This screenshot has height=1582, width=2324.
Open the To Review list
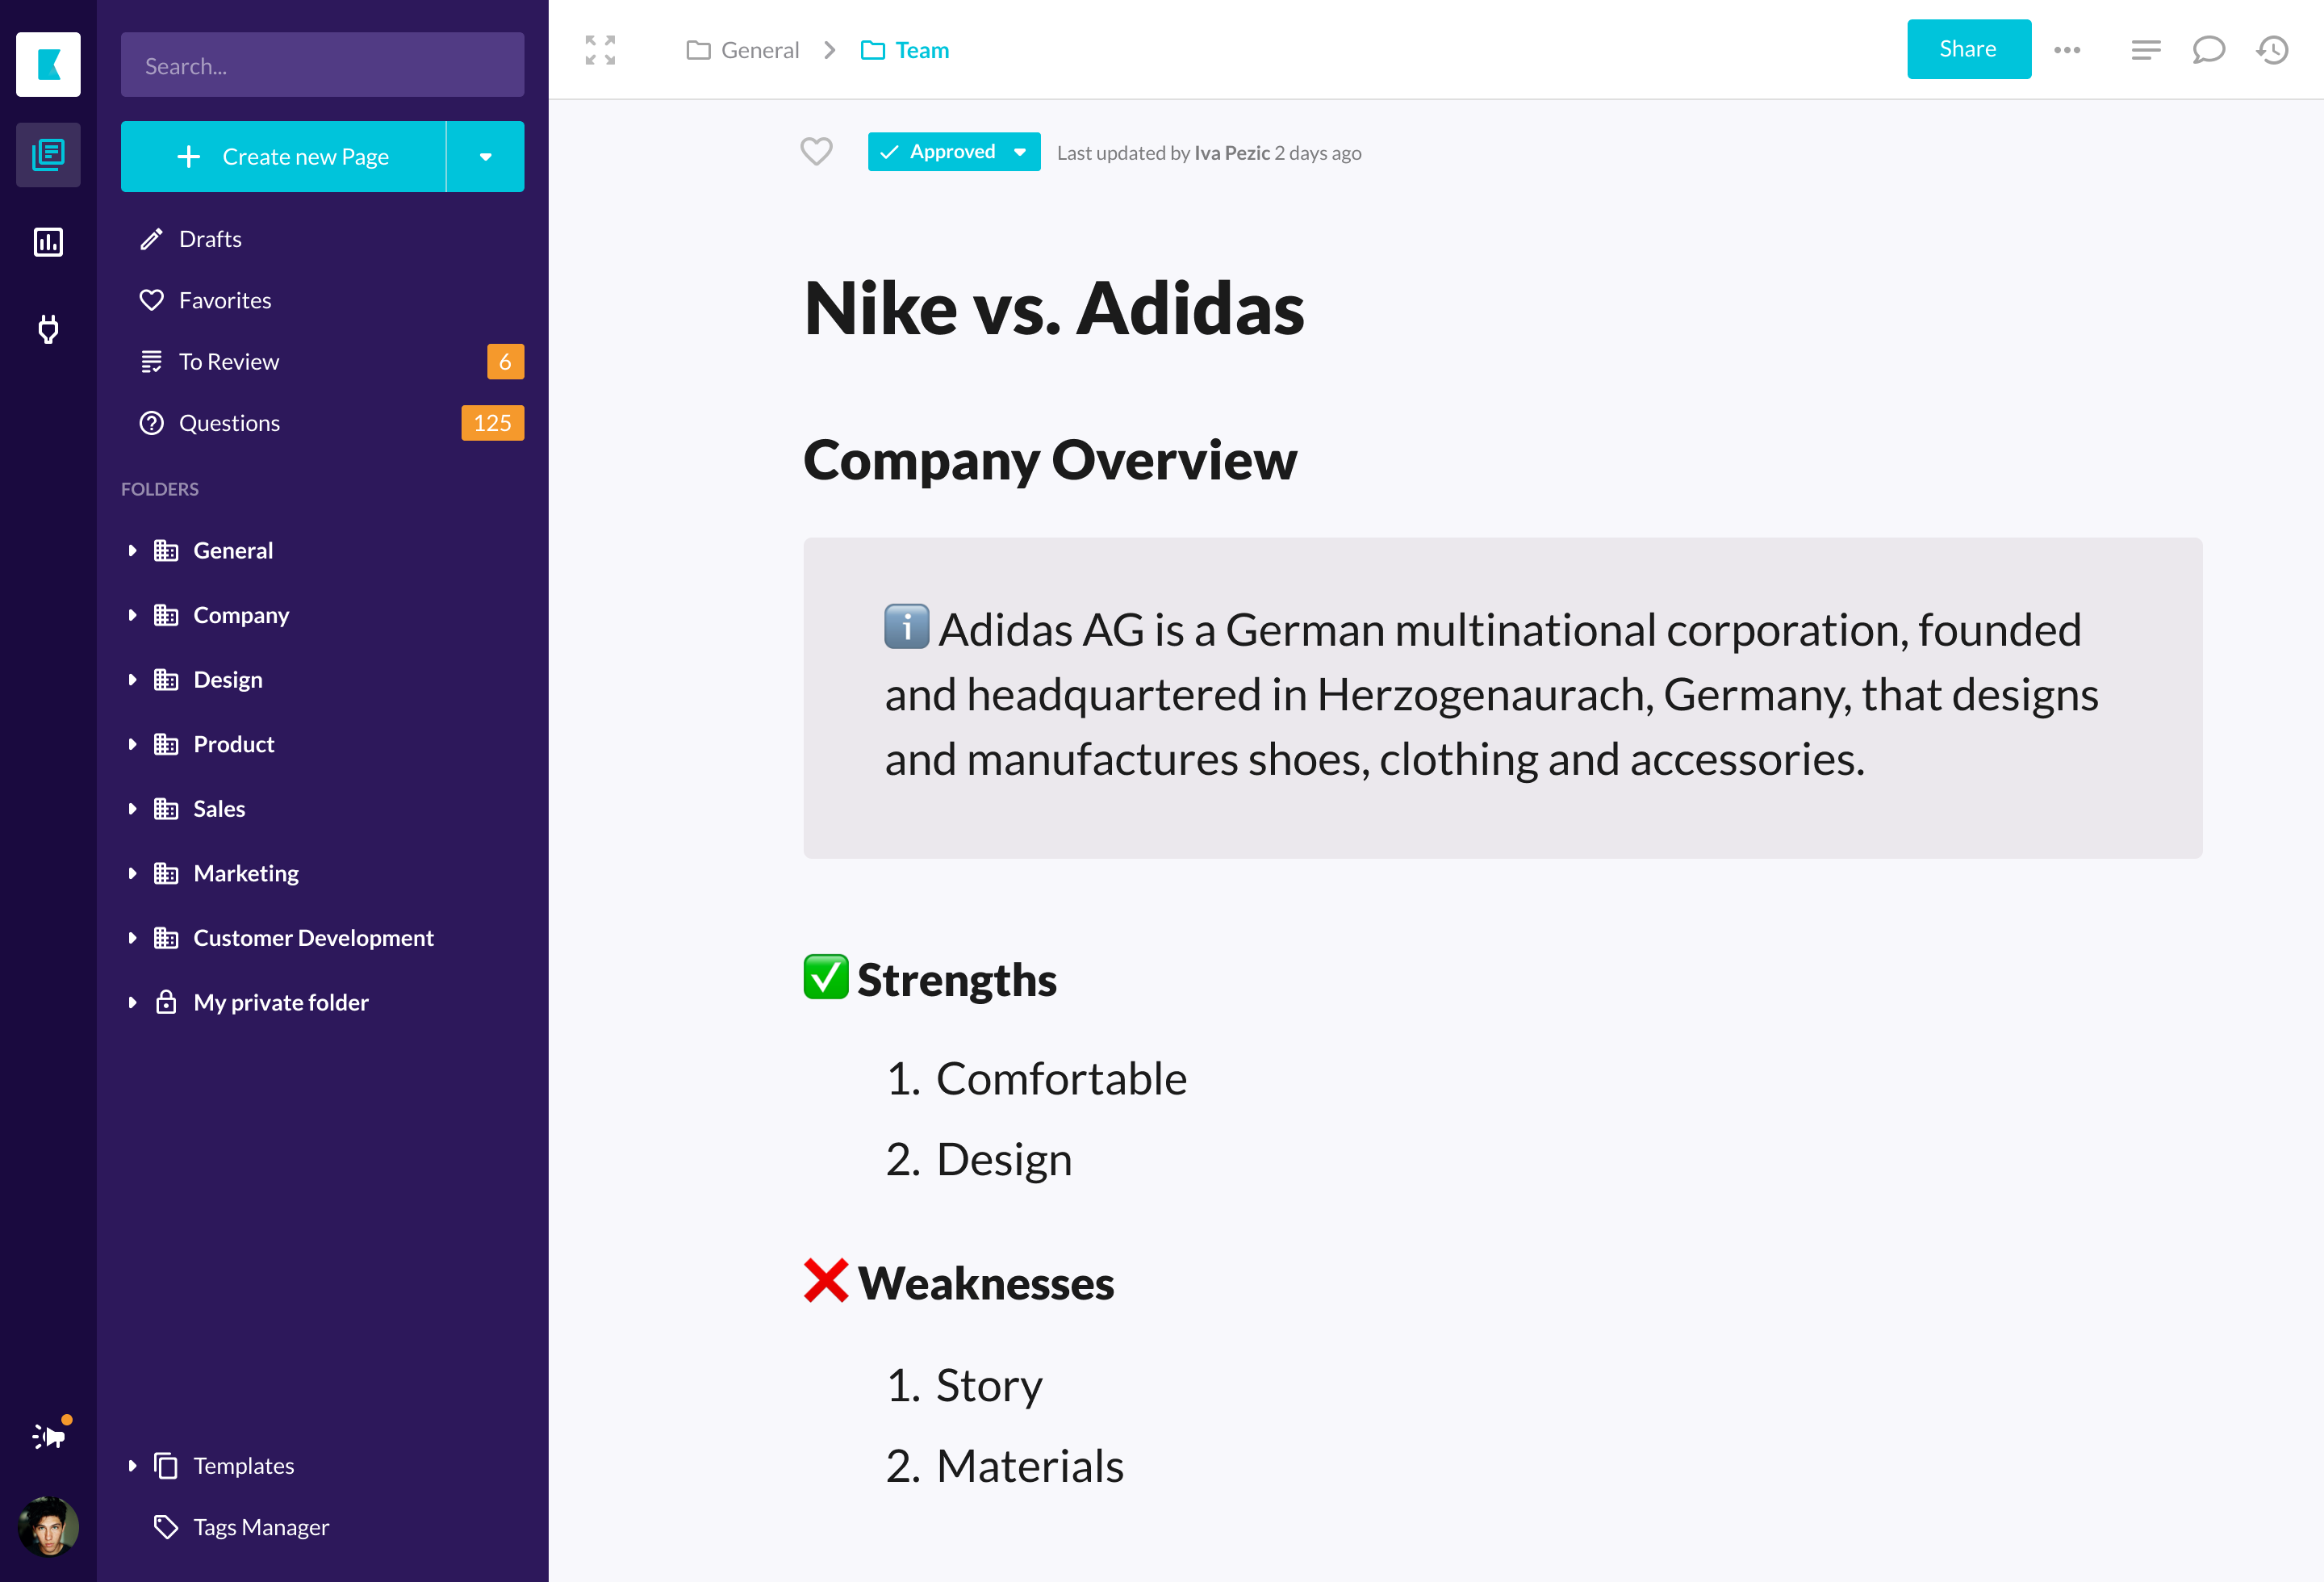point(229,362)
